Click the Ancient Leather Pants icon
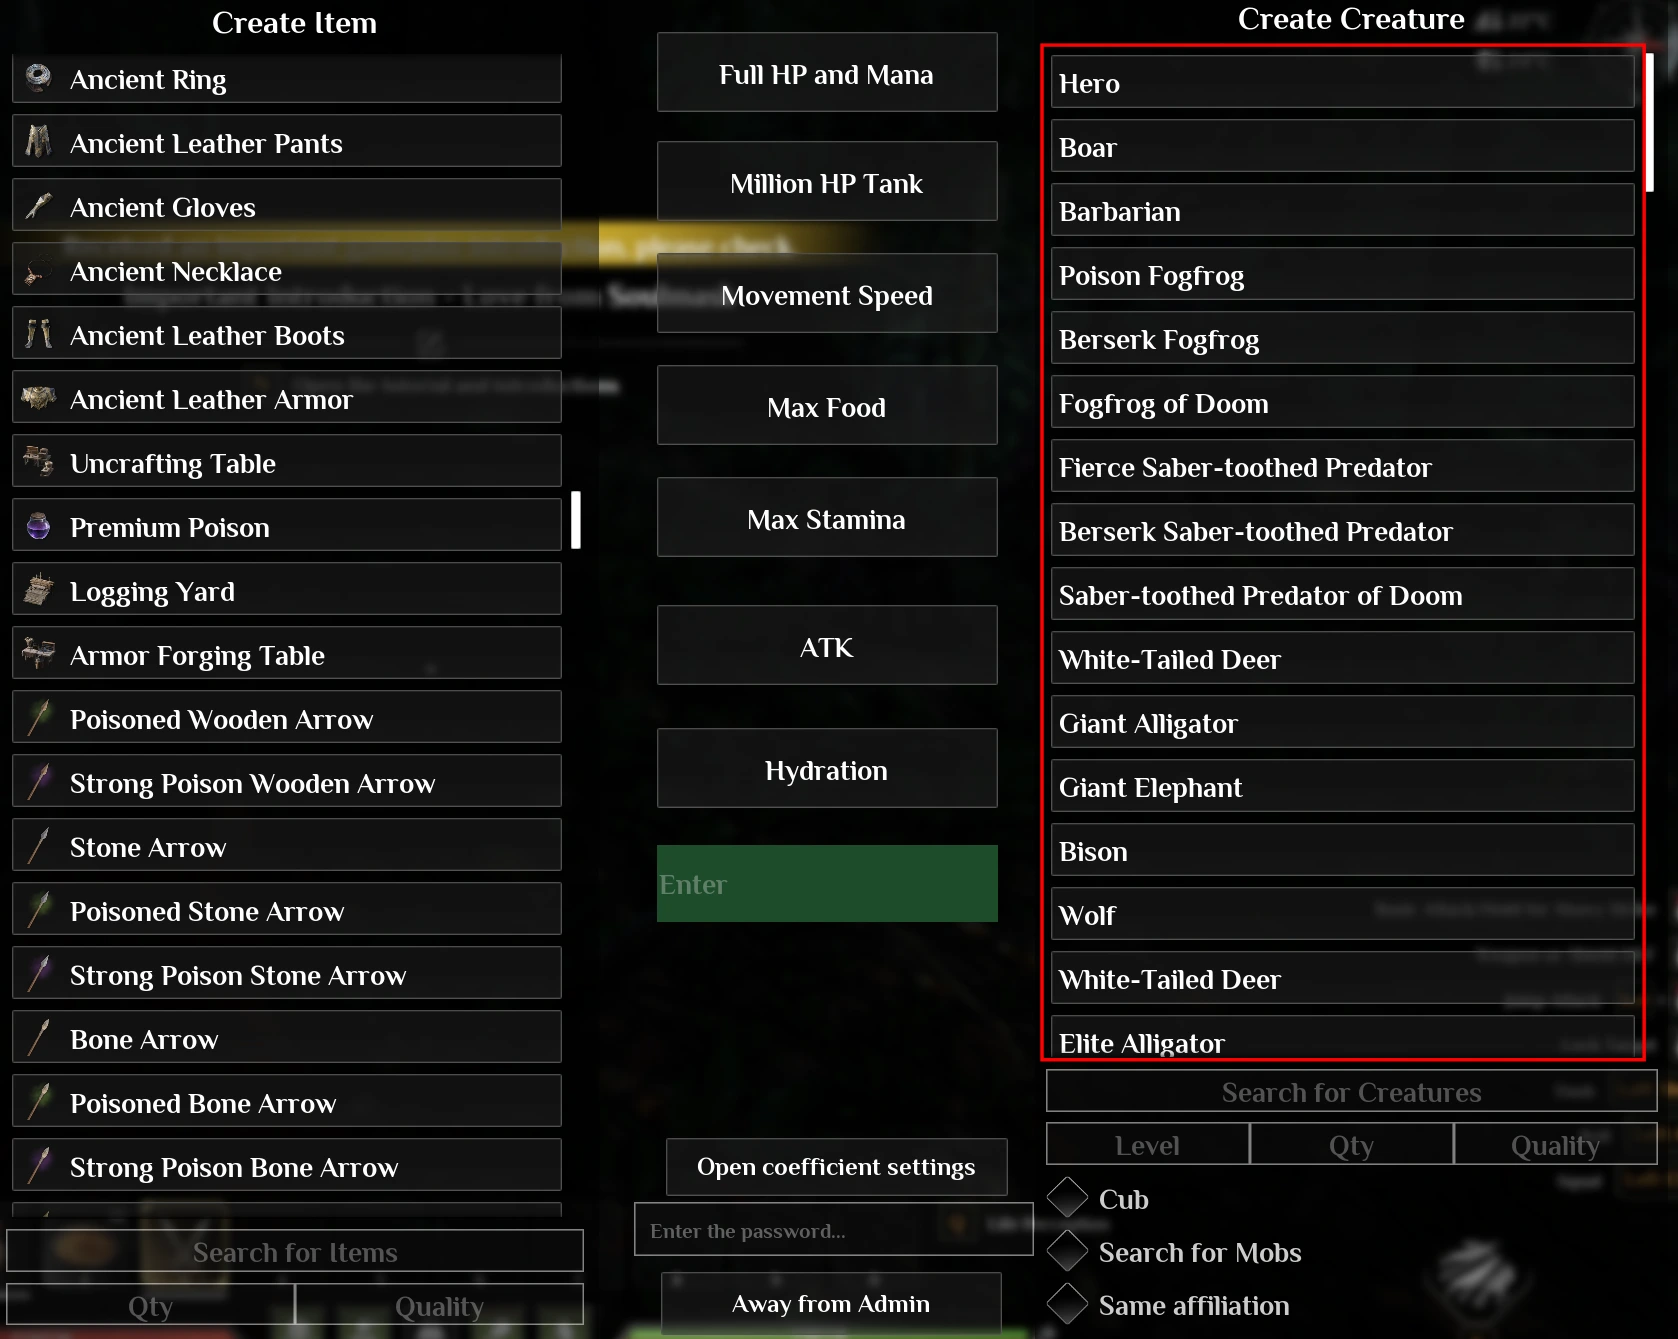Image resolution: width=1678 pixels, height=1339 pixels. [x=38, y=142]
